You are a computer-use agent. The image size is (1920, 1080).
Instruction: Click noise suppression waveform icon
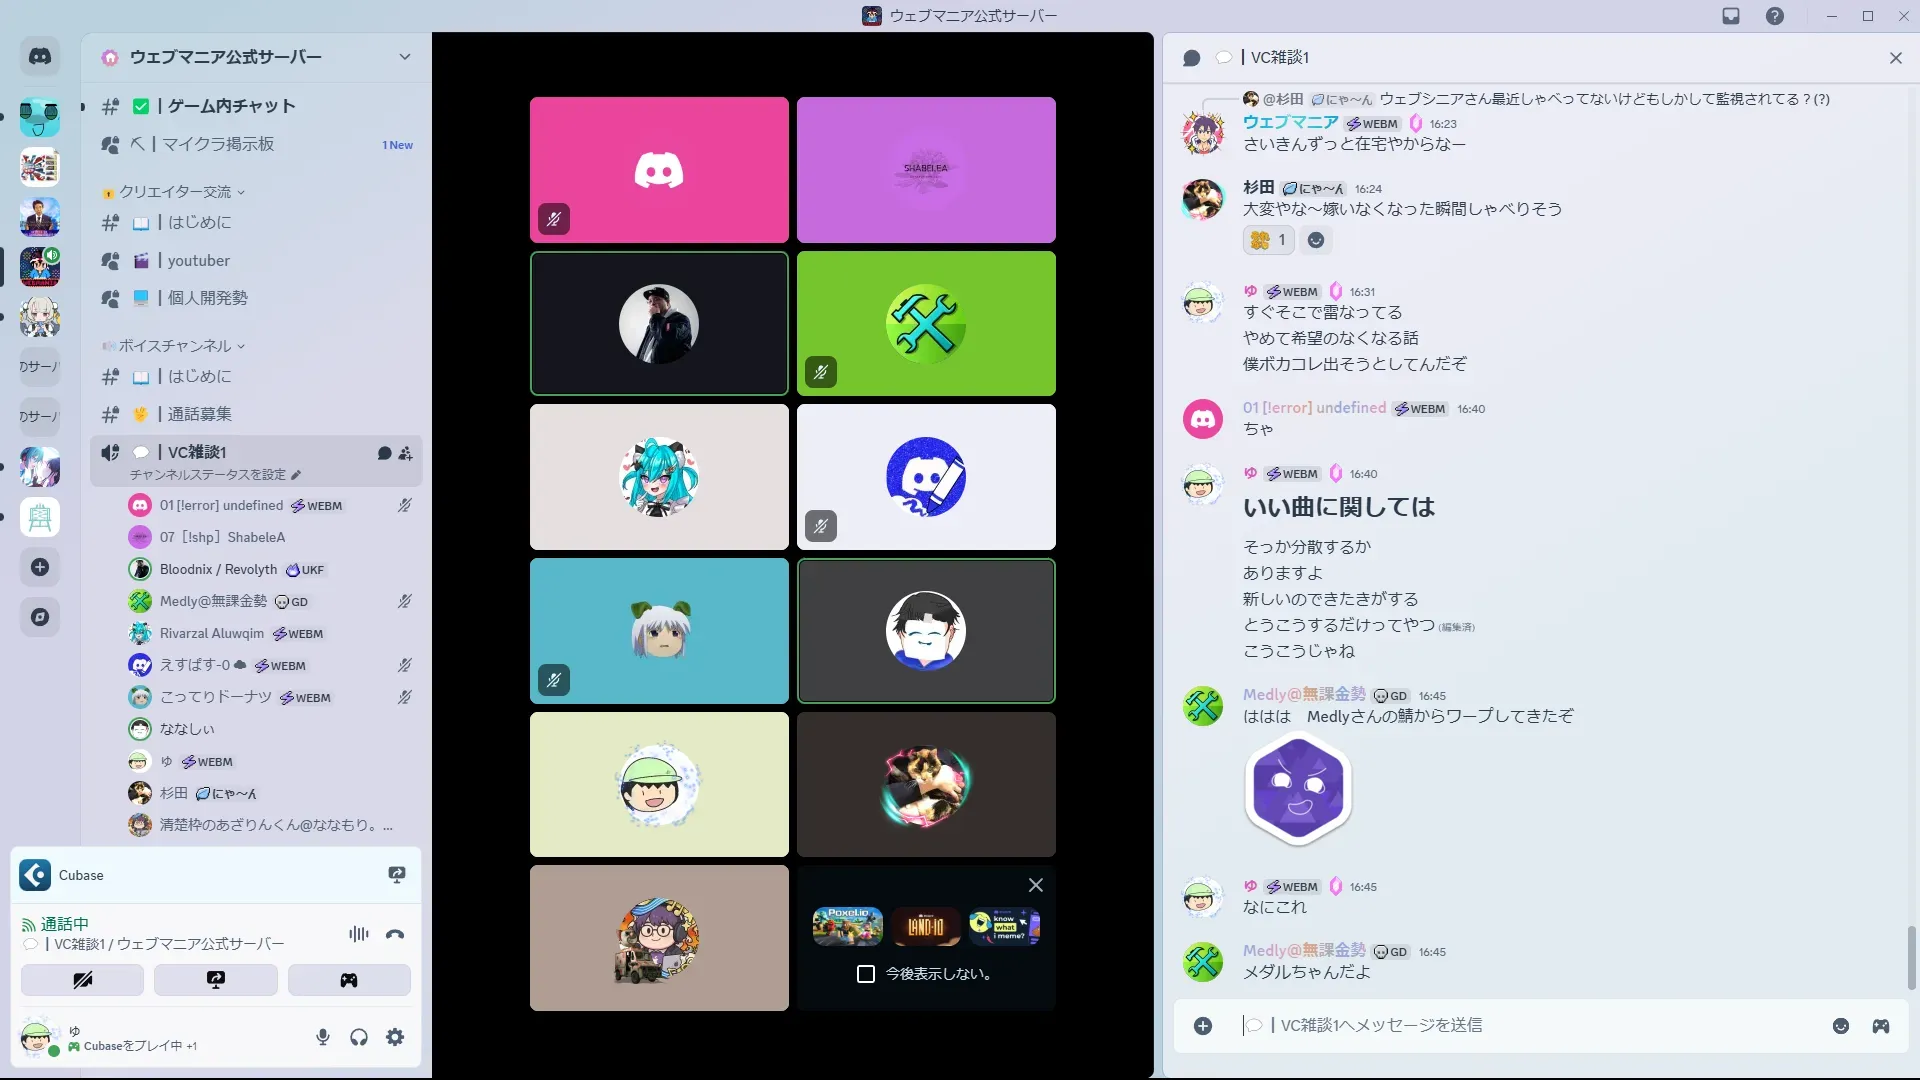pyautogui.click(x=358, y=934)
